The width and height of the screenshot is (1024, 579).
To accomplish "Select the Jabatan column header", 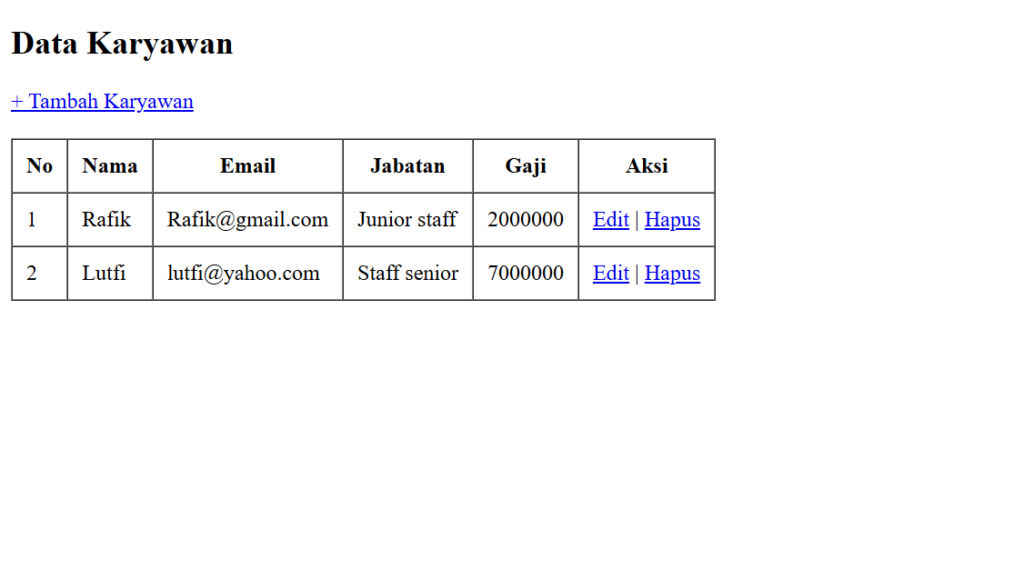I will click(x=407, y=166).
